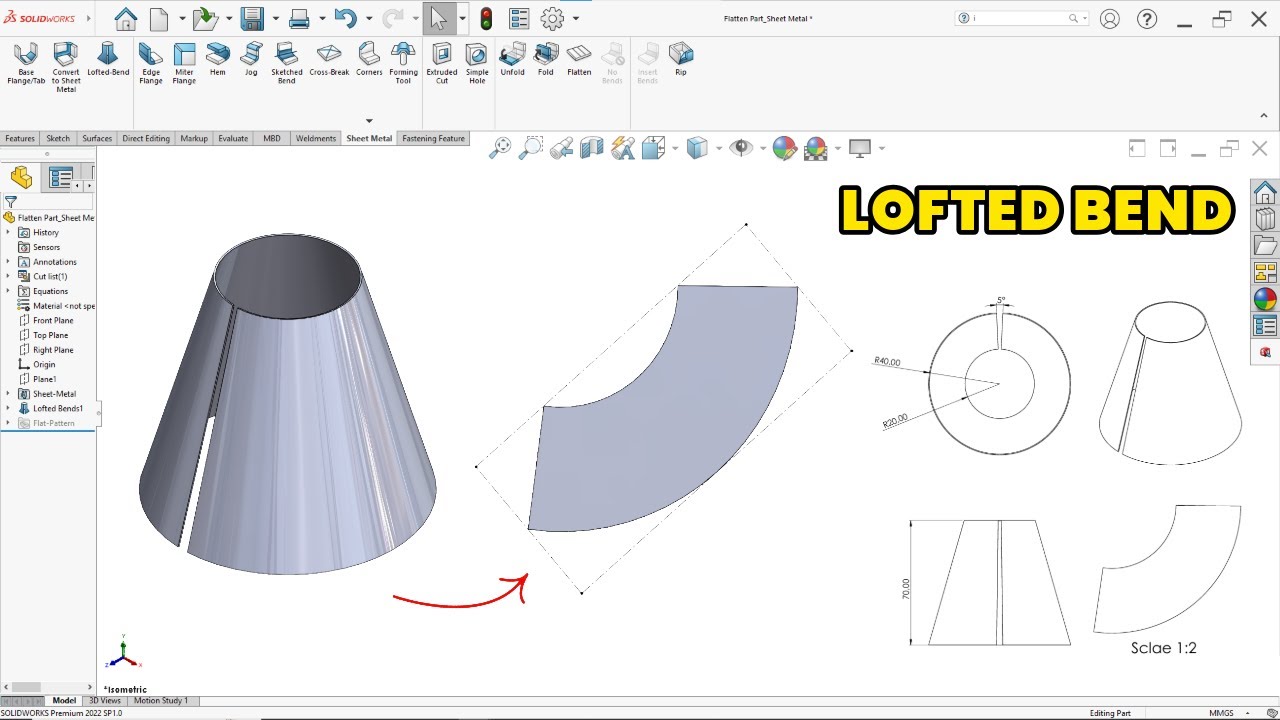The image size is (1280, 720).
Task: Switch to the Features tab
Action: [x=20, y=138]
